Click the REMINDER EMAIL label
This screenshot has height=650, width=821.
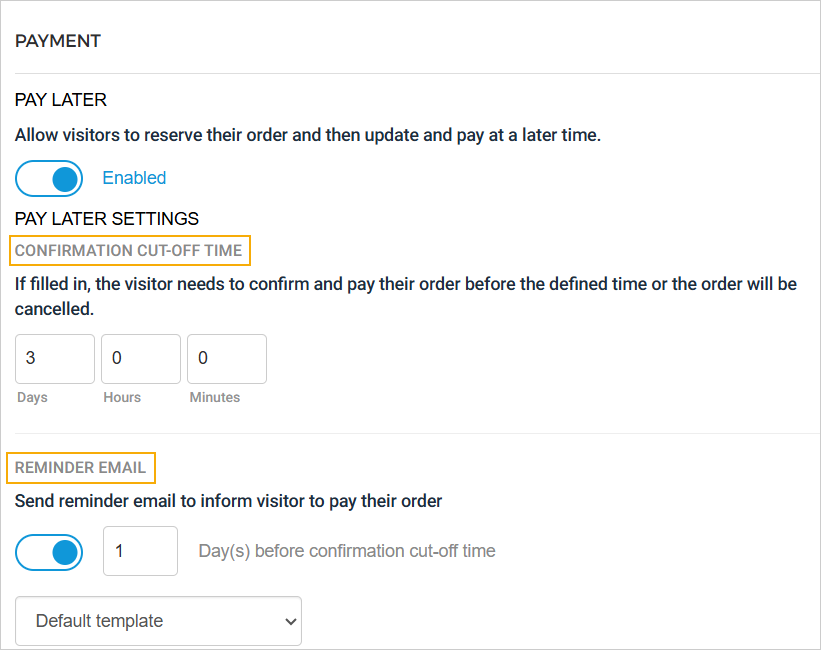[80, 467]
